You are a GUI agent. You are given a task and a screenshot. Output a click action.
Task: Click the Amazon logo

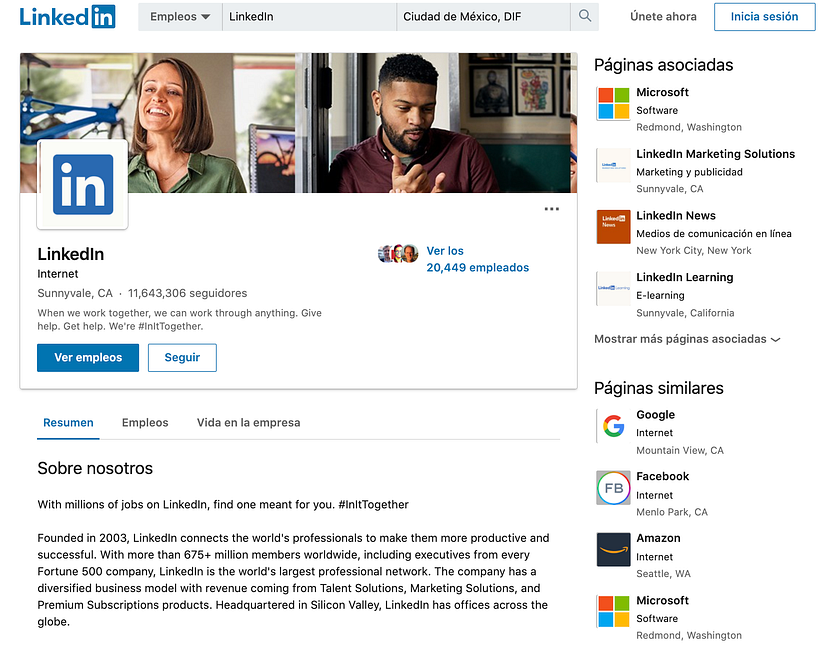tap(613, 549)
